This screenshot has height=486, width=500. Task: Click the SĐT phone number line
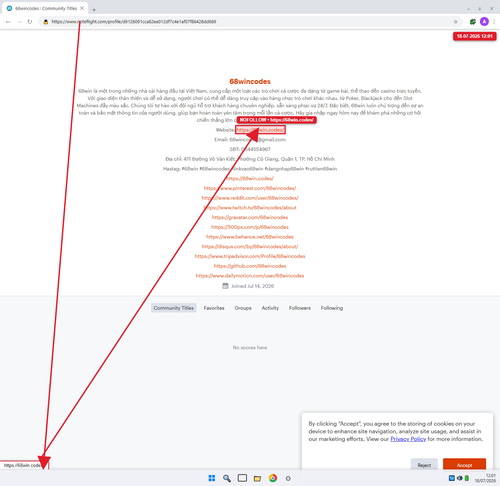[x=250, y=149]
